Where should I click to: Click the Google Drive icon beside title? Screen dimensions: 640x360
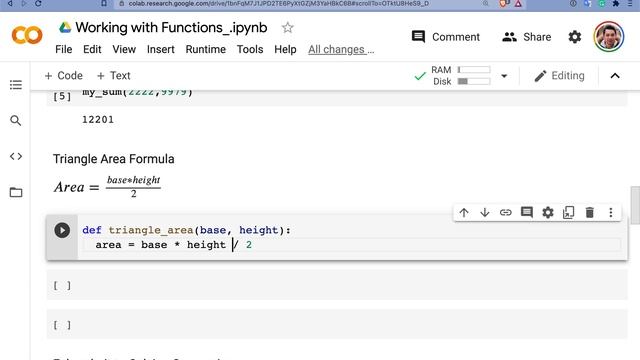click(x=64, y=27)
